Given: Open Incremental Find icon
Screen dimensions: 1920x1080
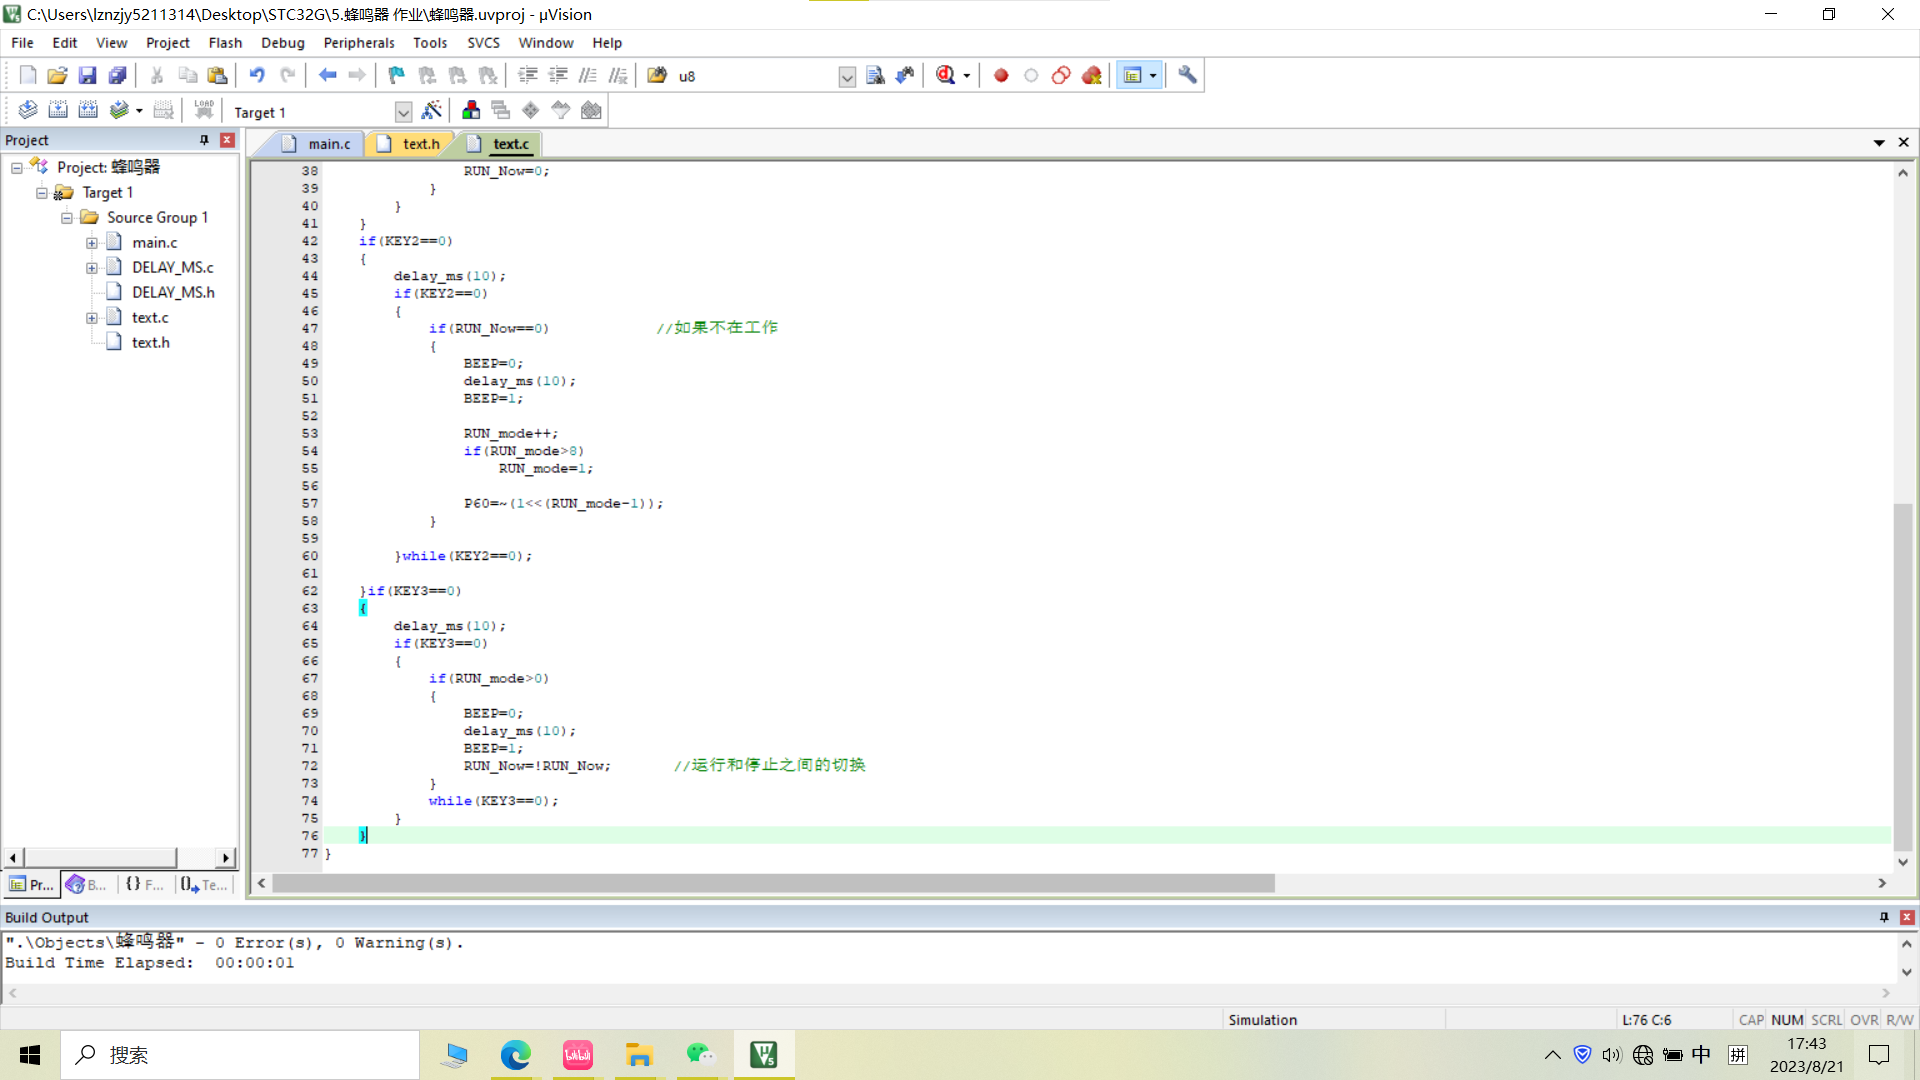Looking at the screenshot, I should pos(906,75).
